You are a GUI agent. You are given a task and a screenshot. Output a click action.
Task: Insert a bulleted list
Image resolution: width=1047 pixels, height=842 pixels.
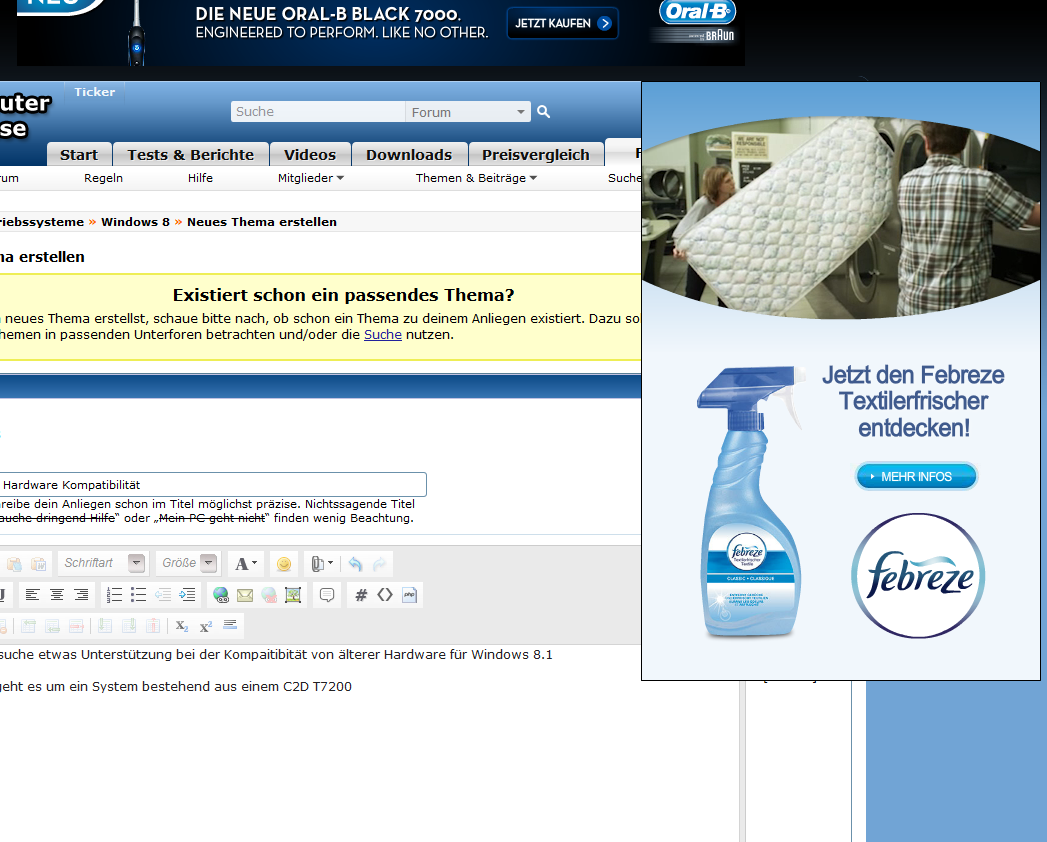pyautogui.click(x=138, y=594)
